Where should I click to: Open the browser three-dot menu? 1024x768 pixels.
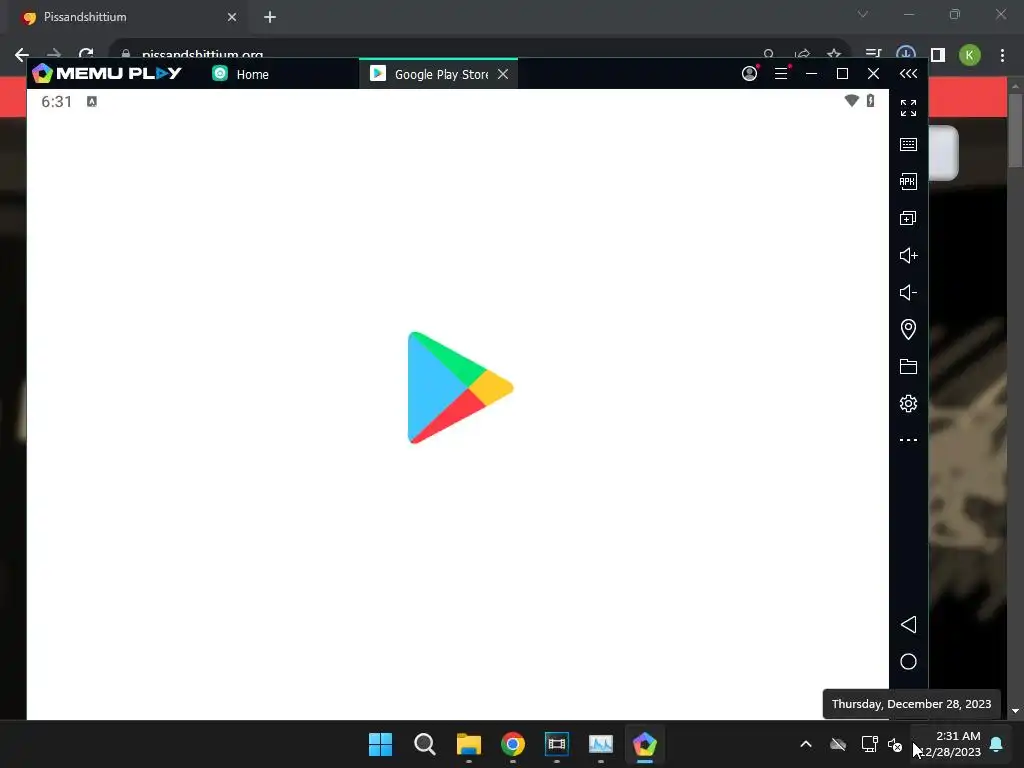(1002, 55)
